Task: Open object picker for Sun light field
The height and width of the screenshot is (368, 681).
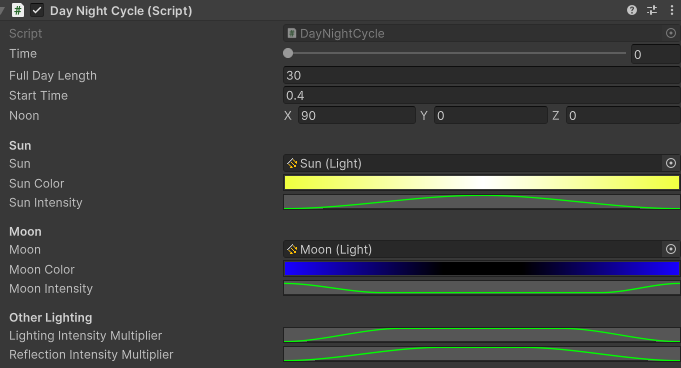Action: (x=671, y=163)
